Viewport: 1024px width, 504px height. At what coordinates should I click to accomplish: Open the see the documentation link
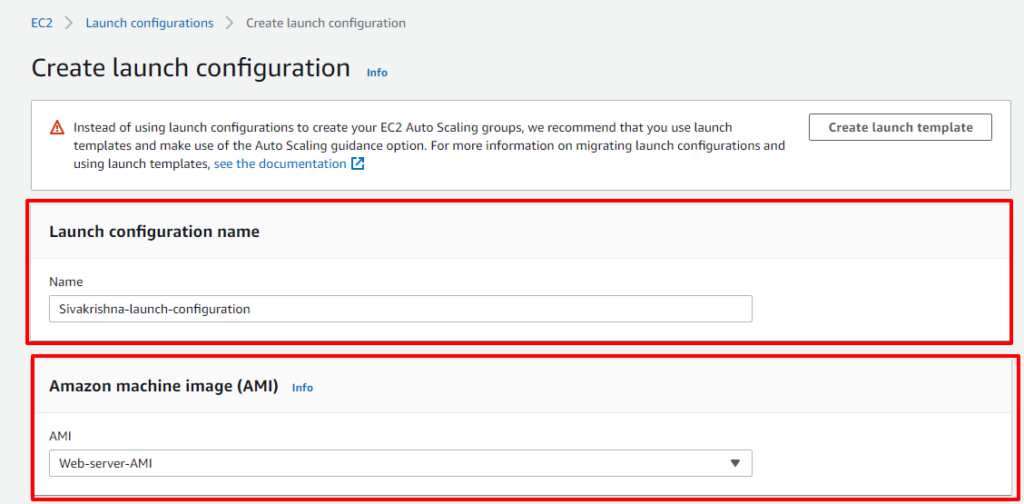(280, 164)
